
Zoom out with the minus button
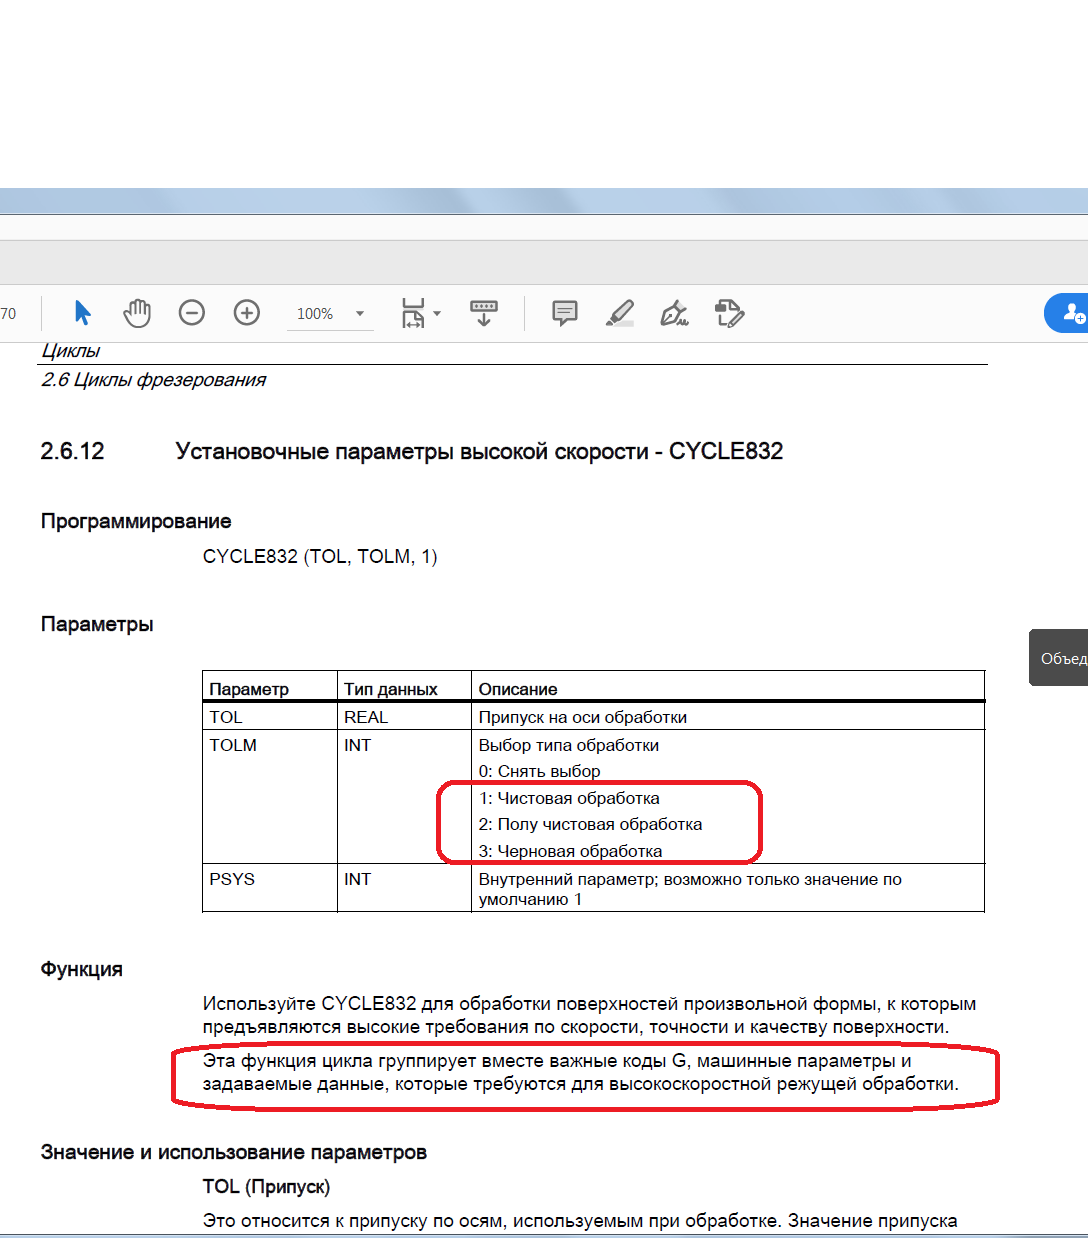click(192, 313)
